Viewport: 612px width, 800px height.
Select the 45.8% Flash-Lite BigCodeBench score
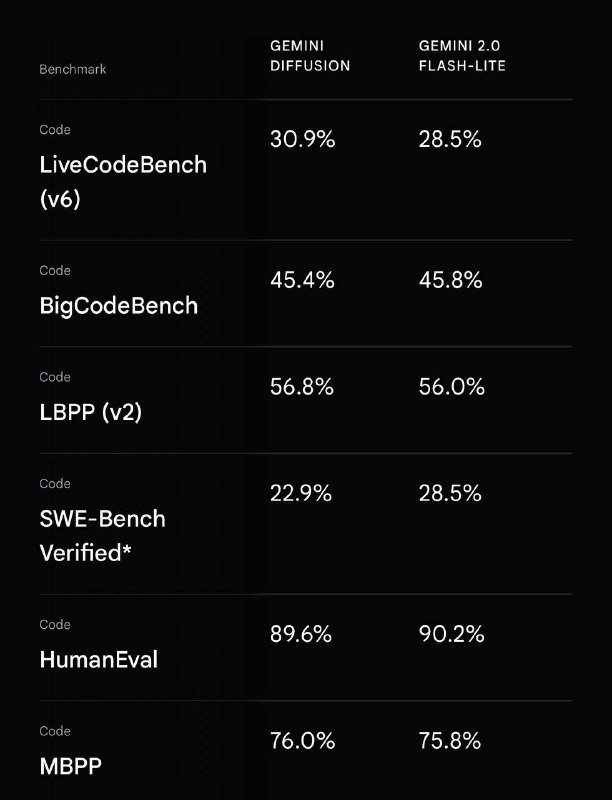(x=450, y=280)
